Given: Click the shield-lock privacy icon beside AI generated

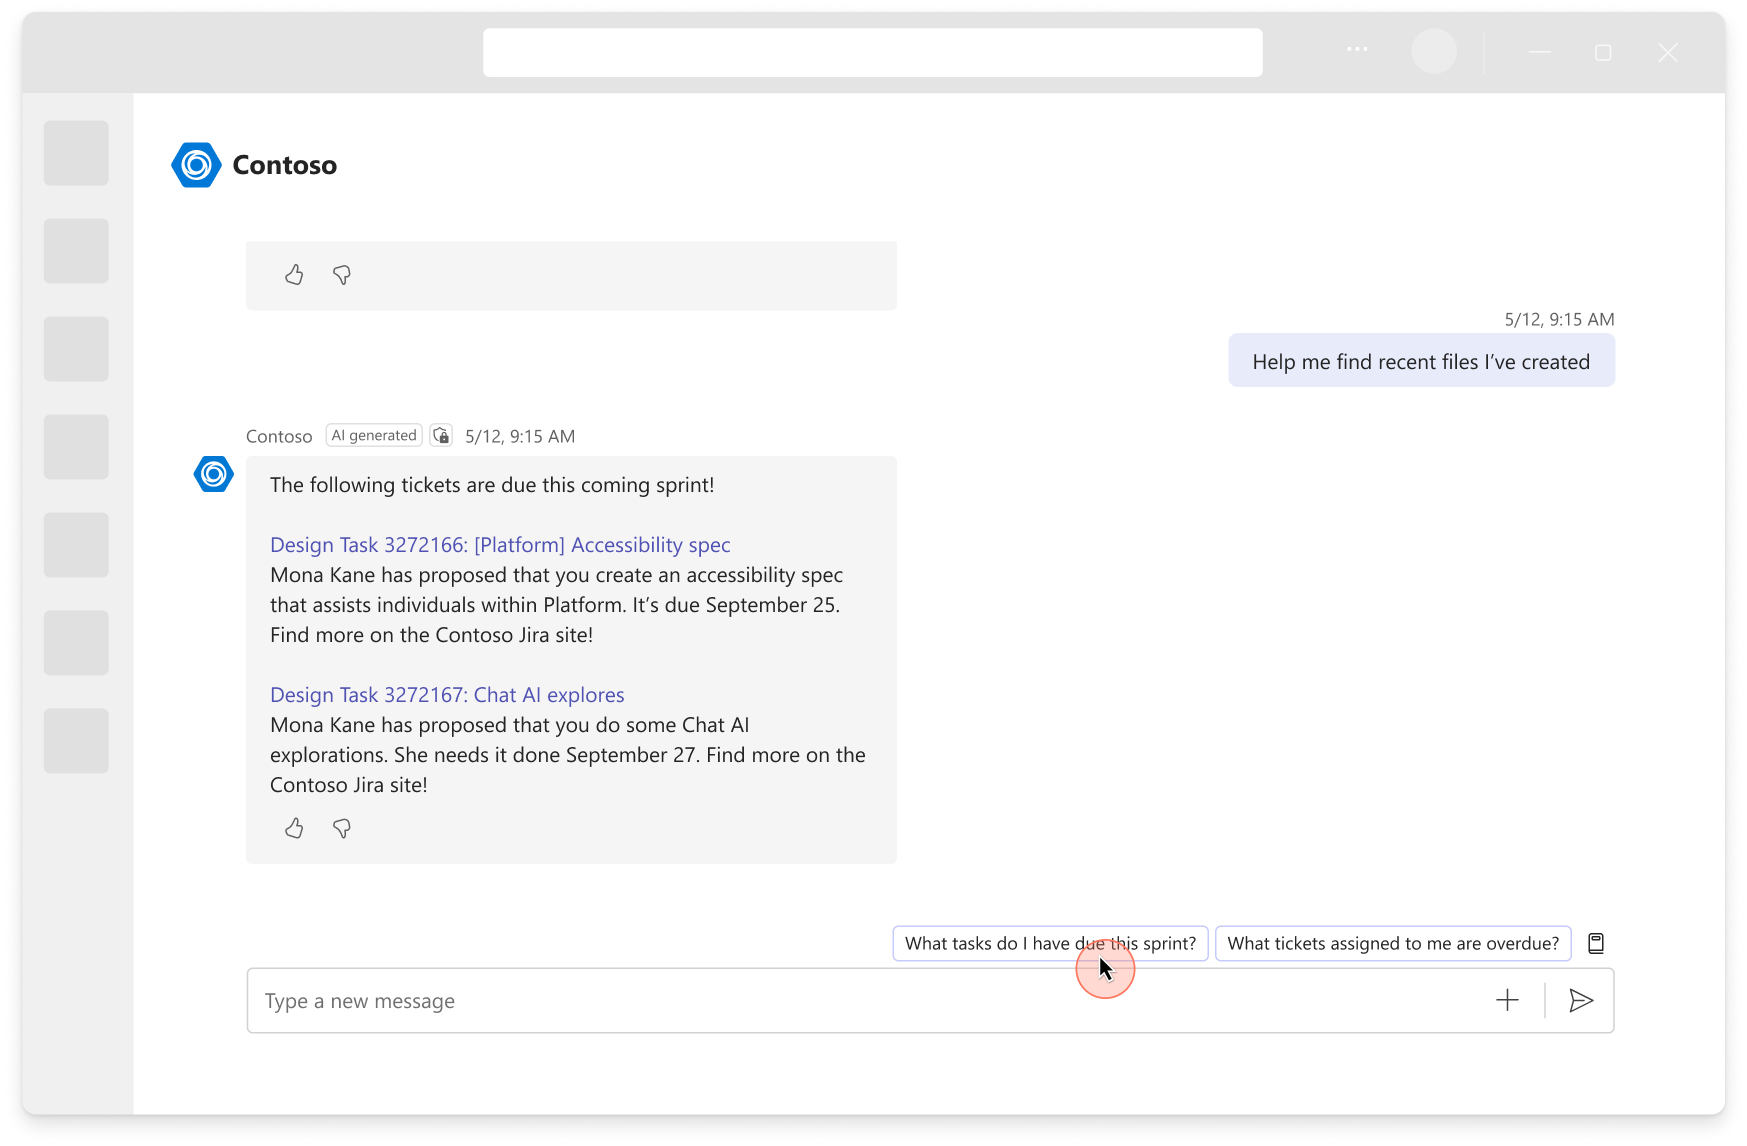Looking at the screenshot, I should pyautogui.click(x=441, y=435).
